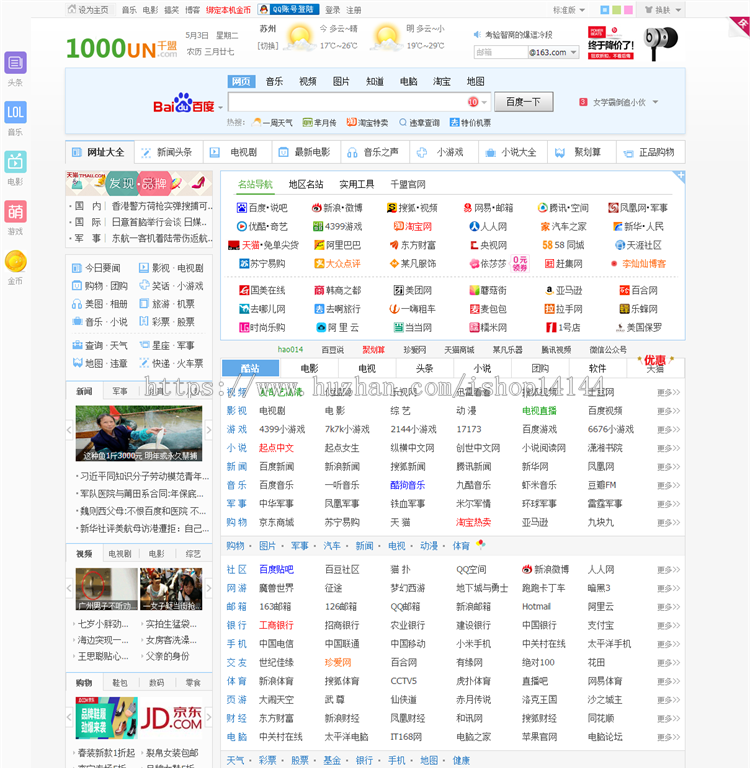This screenshot has width=750, height=768.
Task: Open the 萌 游戏 sidebar icon
Action: coord(15,212)
